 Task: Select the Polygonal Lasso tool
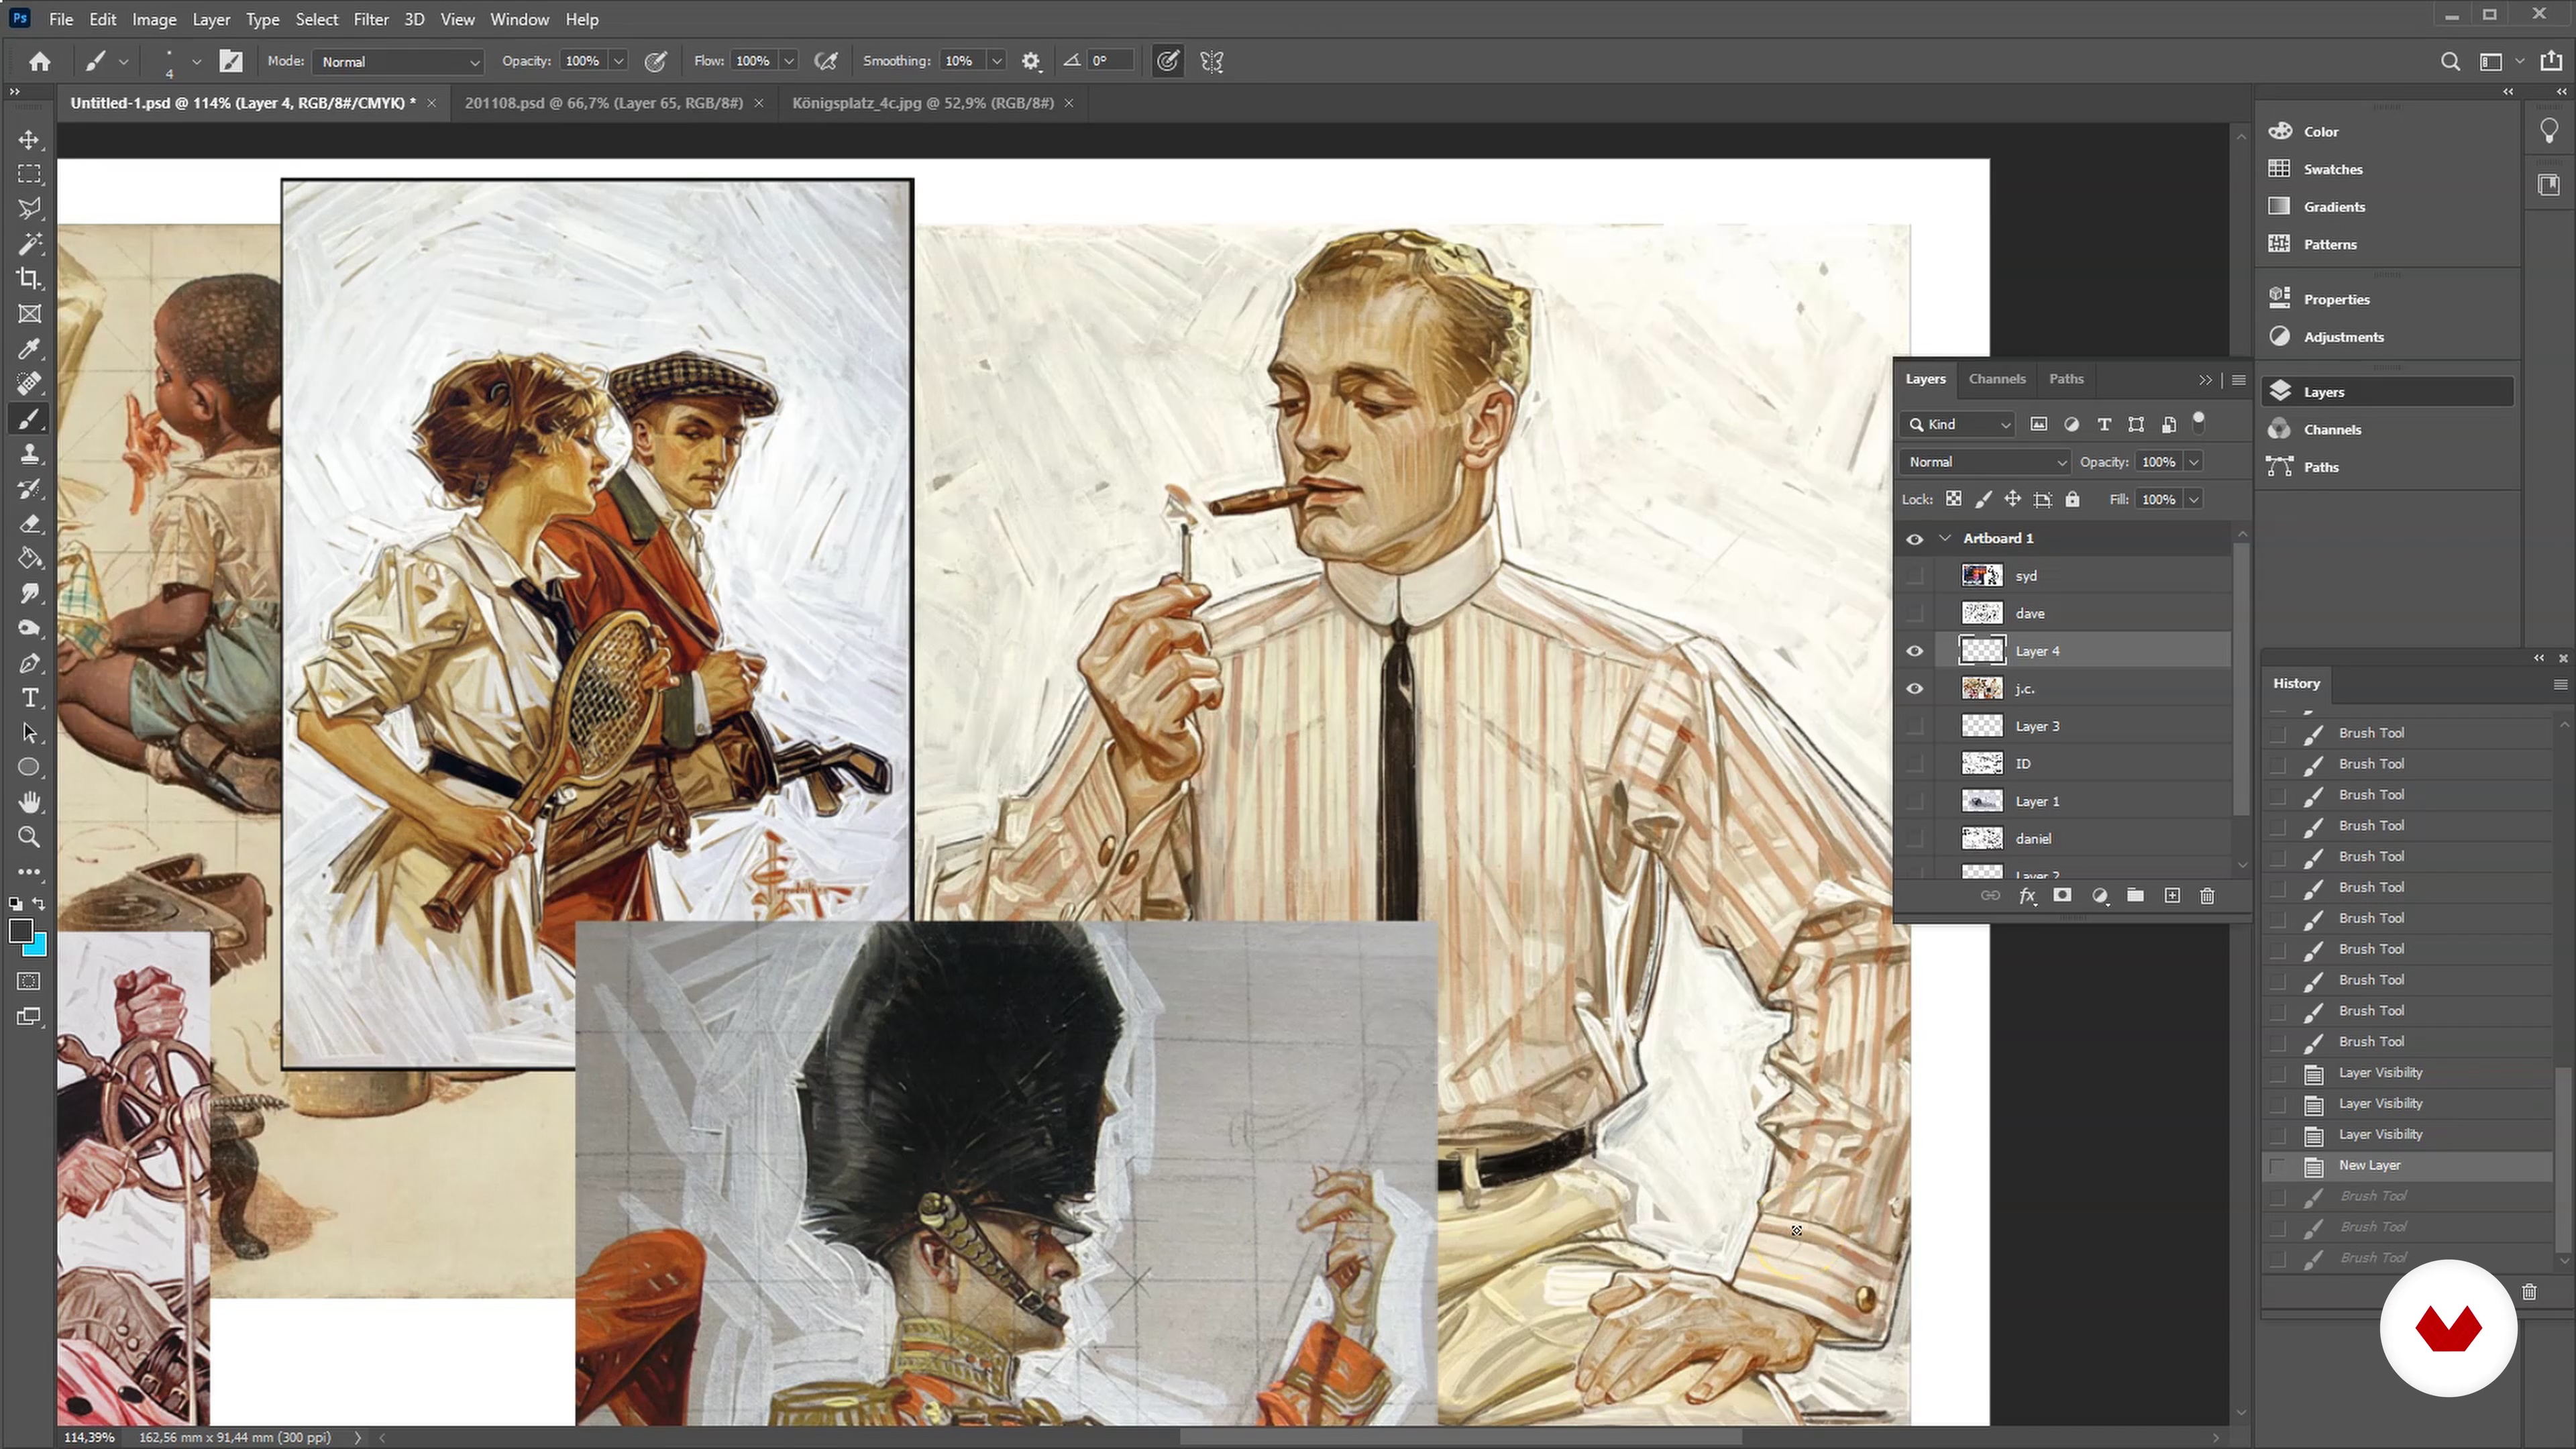click(x=29, y=208)
